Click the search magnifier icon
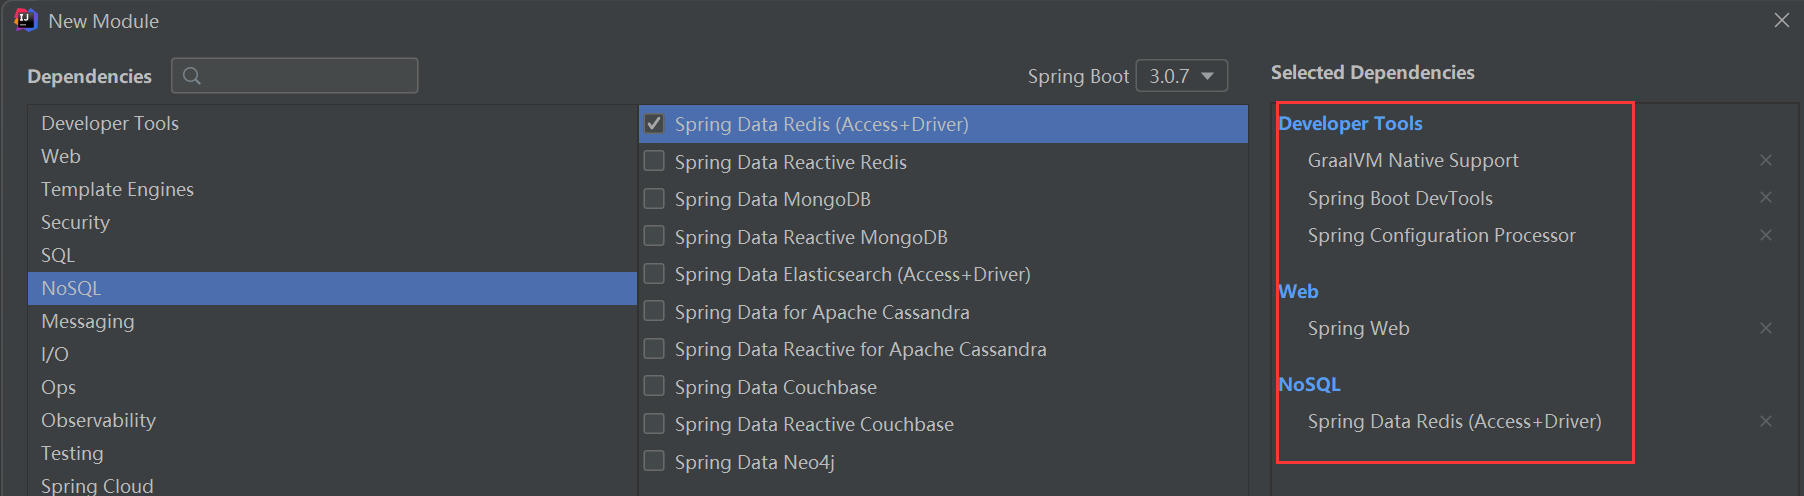Screen dimensions: 1804x496 point(192,76)
